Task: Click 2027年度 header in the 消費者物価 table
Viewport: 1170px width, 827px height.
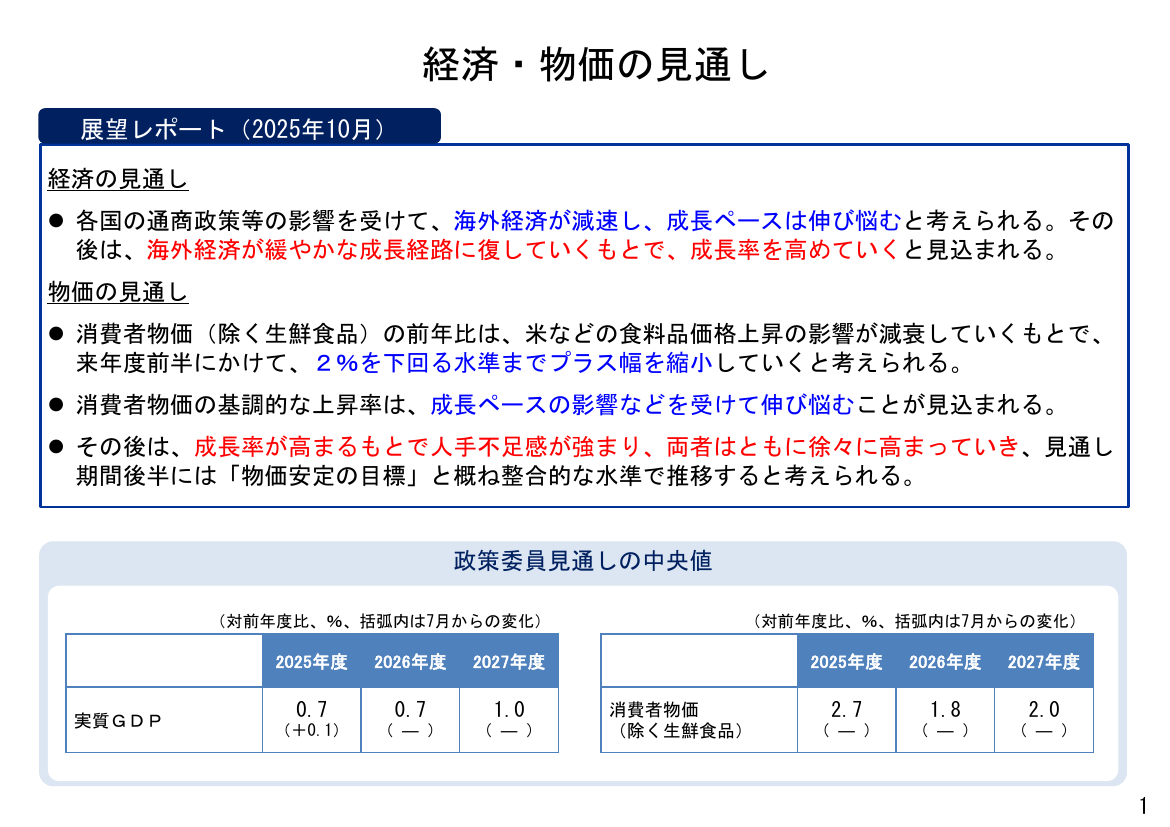Action: click(x=1044, y=661)
